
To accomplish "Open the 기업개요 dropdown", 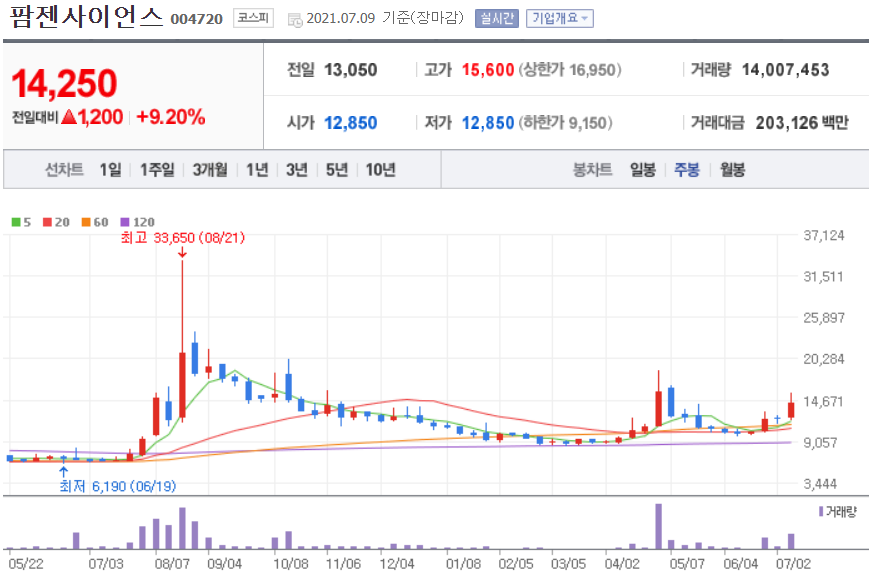I will click(x=560, y=18).
